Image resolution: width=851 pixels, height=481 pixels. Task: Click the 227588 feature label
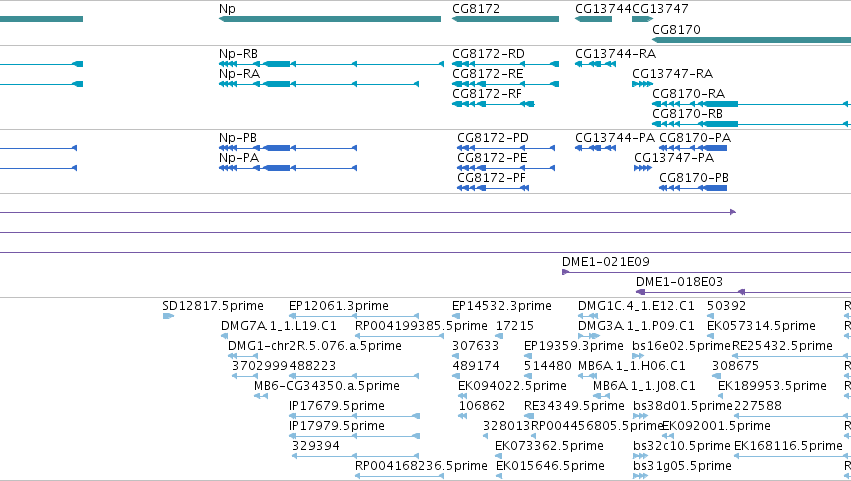(758, 407)
